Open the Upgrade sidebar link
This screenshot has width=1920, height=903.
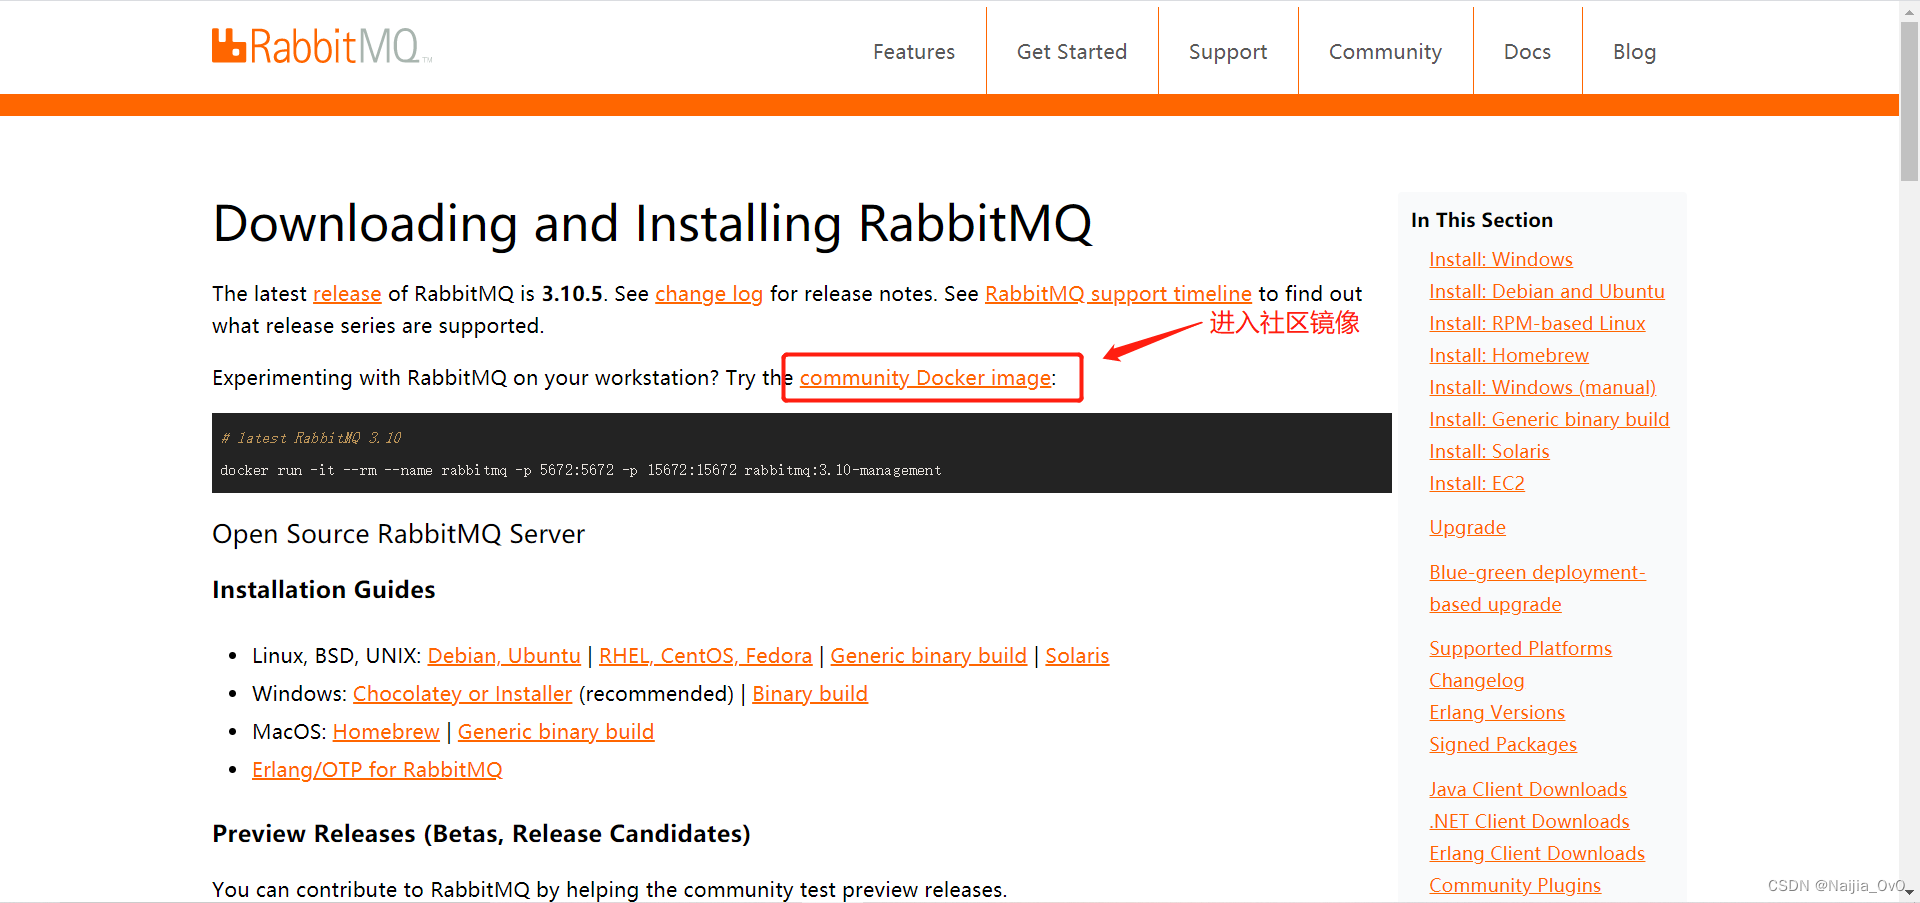click(1467, 528)
